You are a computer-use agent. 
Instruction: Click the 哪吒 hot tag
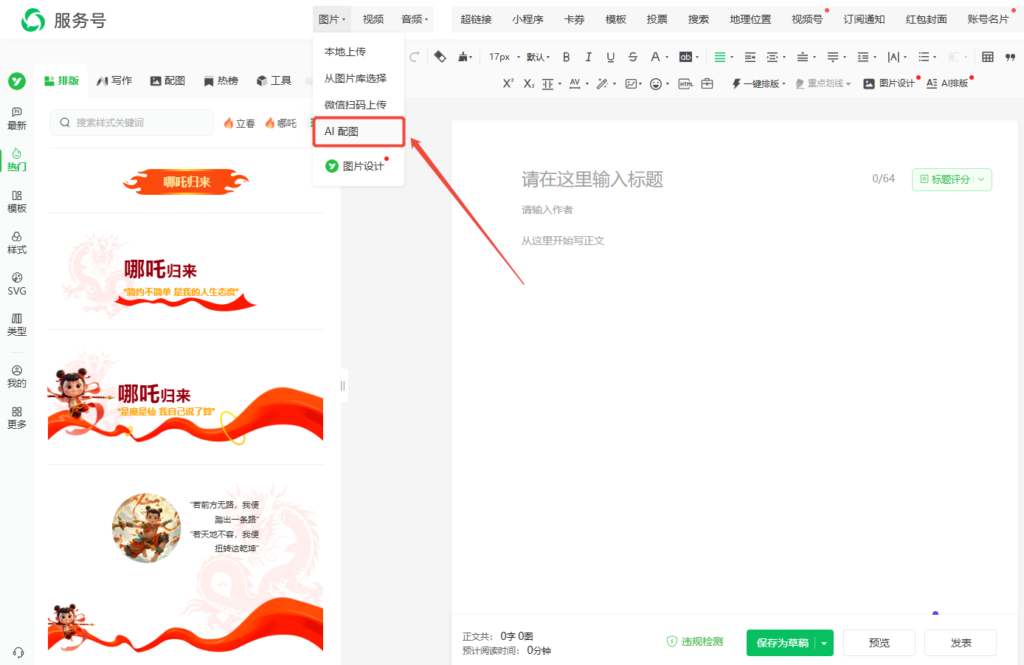pos(281,123)
